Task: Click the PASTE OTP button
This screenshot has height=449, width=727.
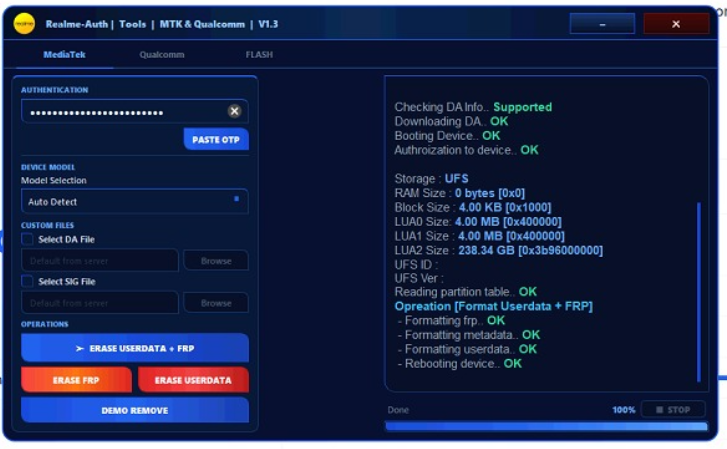Action: tap(216, 139)
